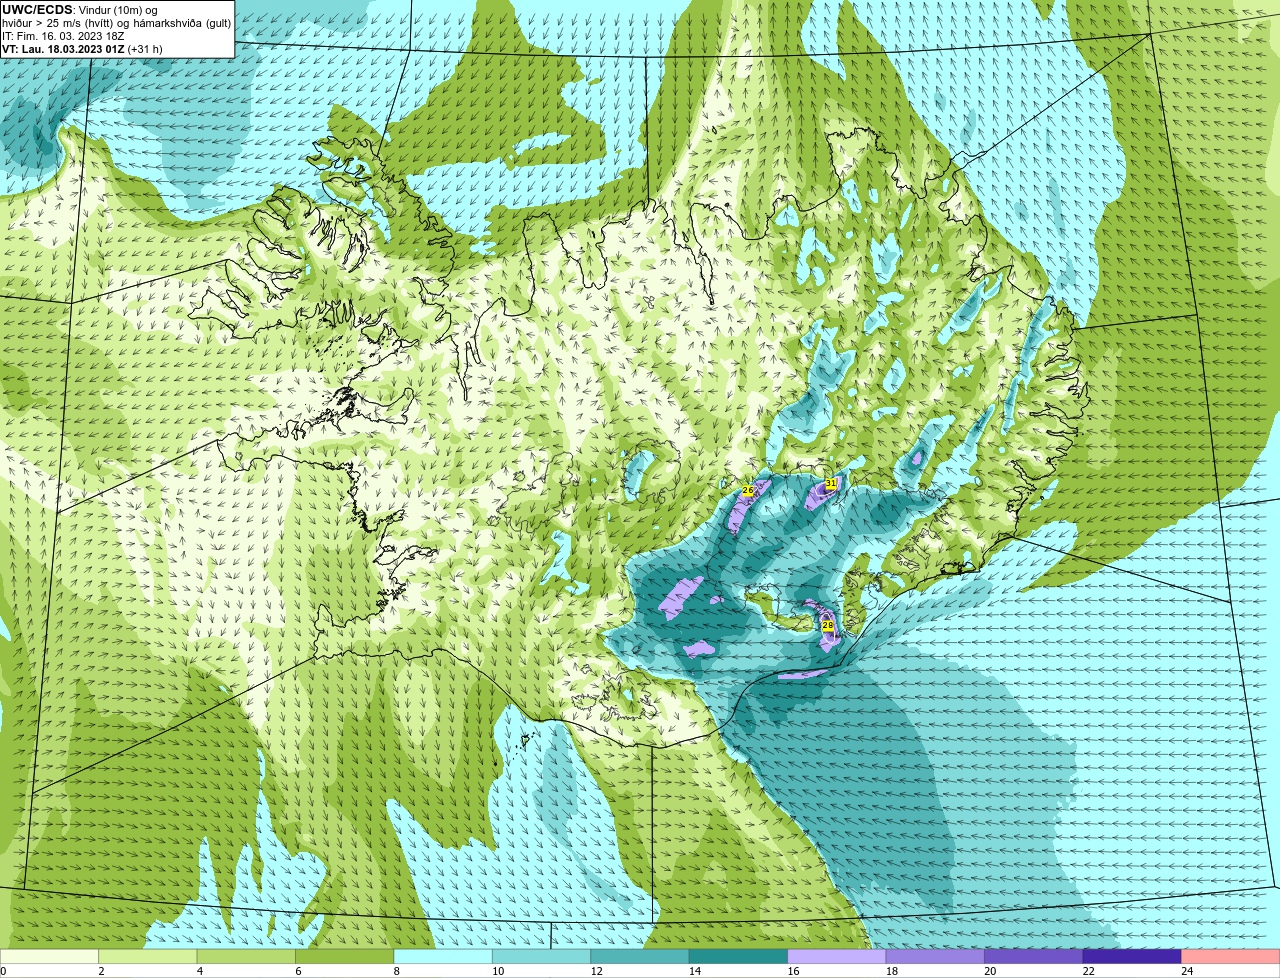Click the yellow gust label 28
Screen dimensions: 1280x978
pos(827,626)
